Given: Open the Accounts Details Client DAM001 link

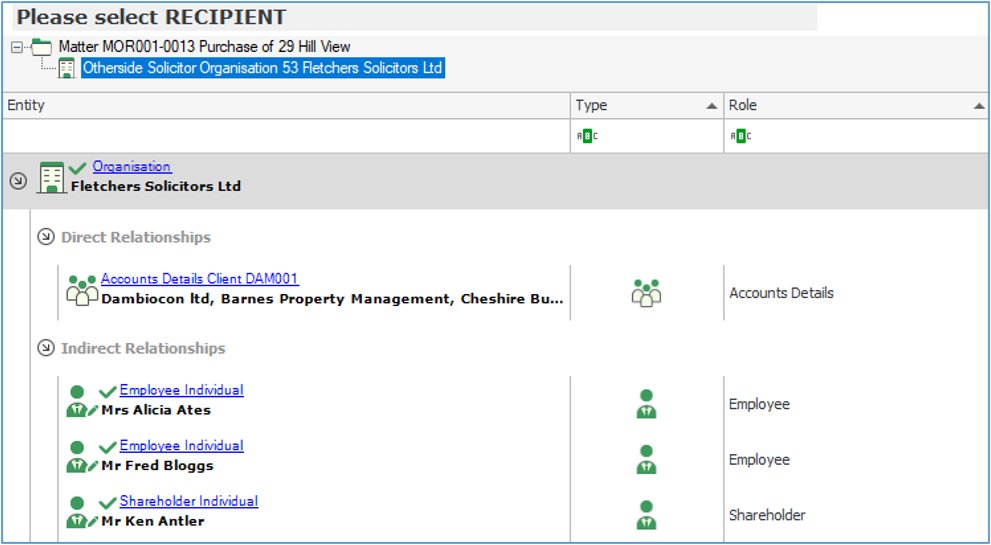Looking at the screenshot, I should 199,279.
